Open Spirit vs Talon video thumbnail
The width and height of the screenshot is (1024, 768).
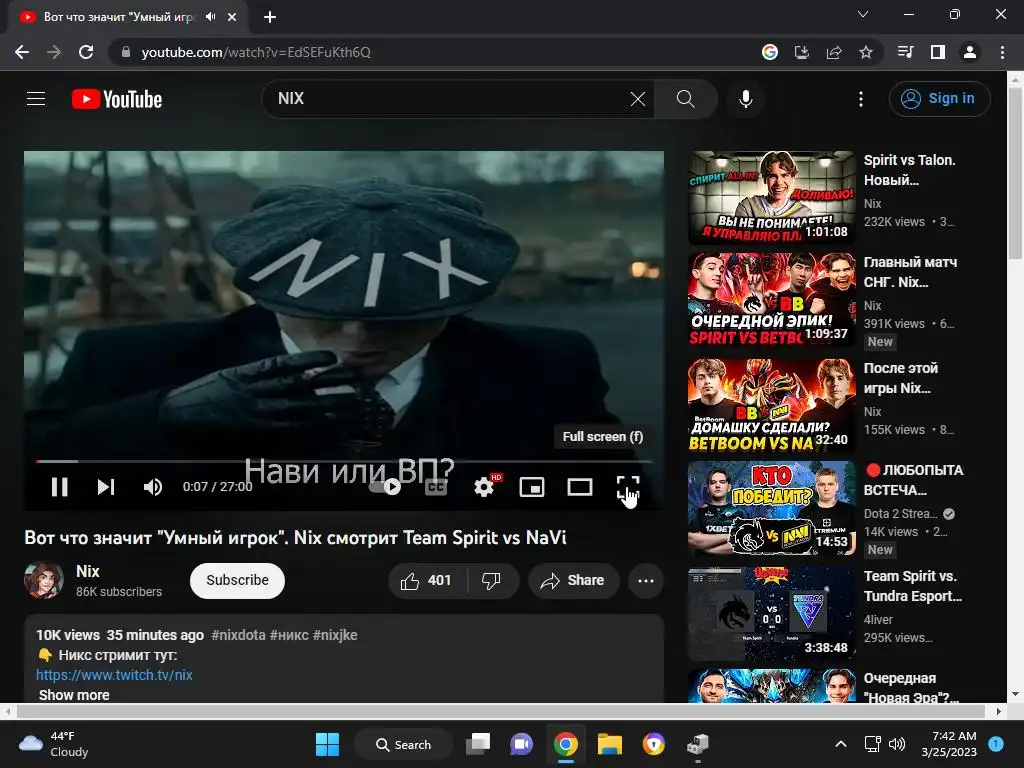[772, 198]
